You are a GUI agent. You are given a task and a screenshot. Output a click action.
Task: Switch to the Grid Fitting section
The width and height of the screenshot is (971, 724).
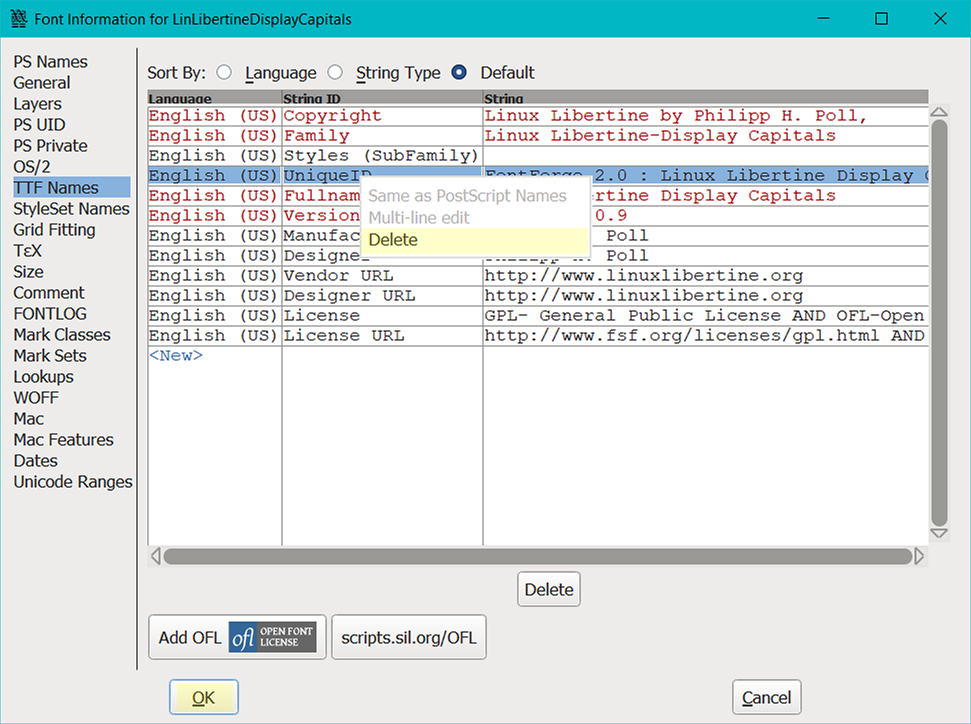tap(54, 230)
